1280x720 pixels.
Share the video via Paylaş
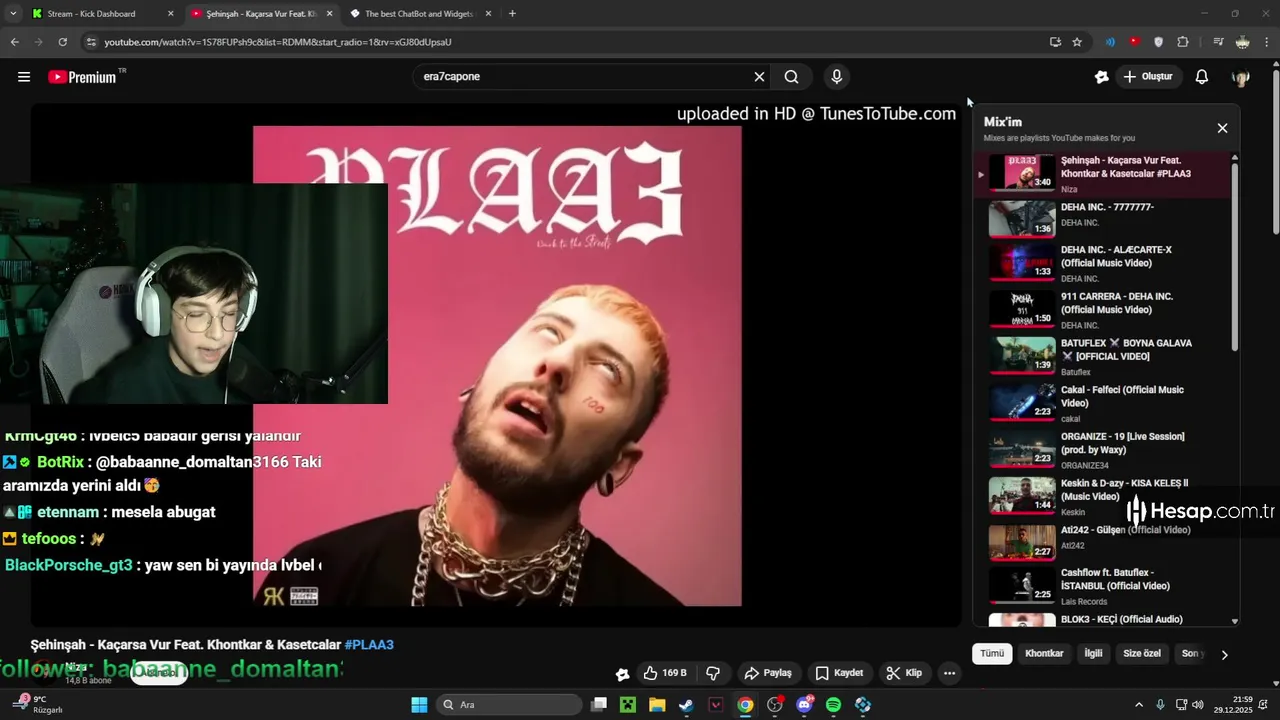(x=768, y=673)
